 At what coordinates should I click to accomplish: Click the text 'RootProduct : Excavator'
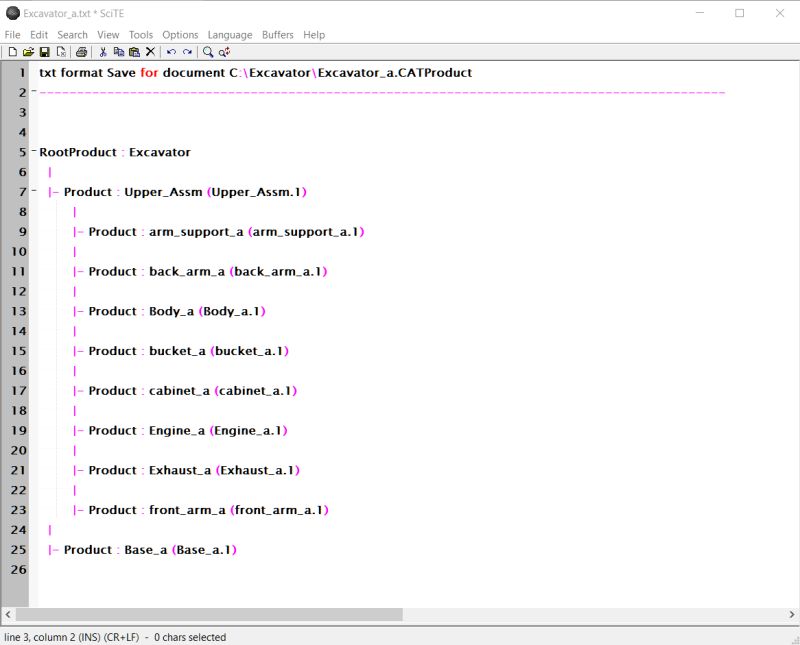[115, 152]
